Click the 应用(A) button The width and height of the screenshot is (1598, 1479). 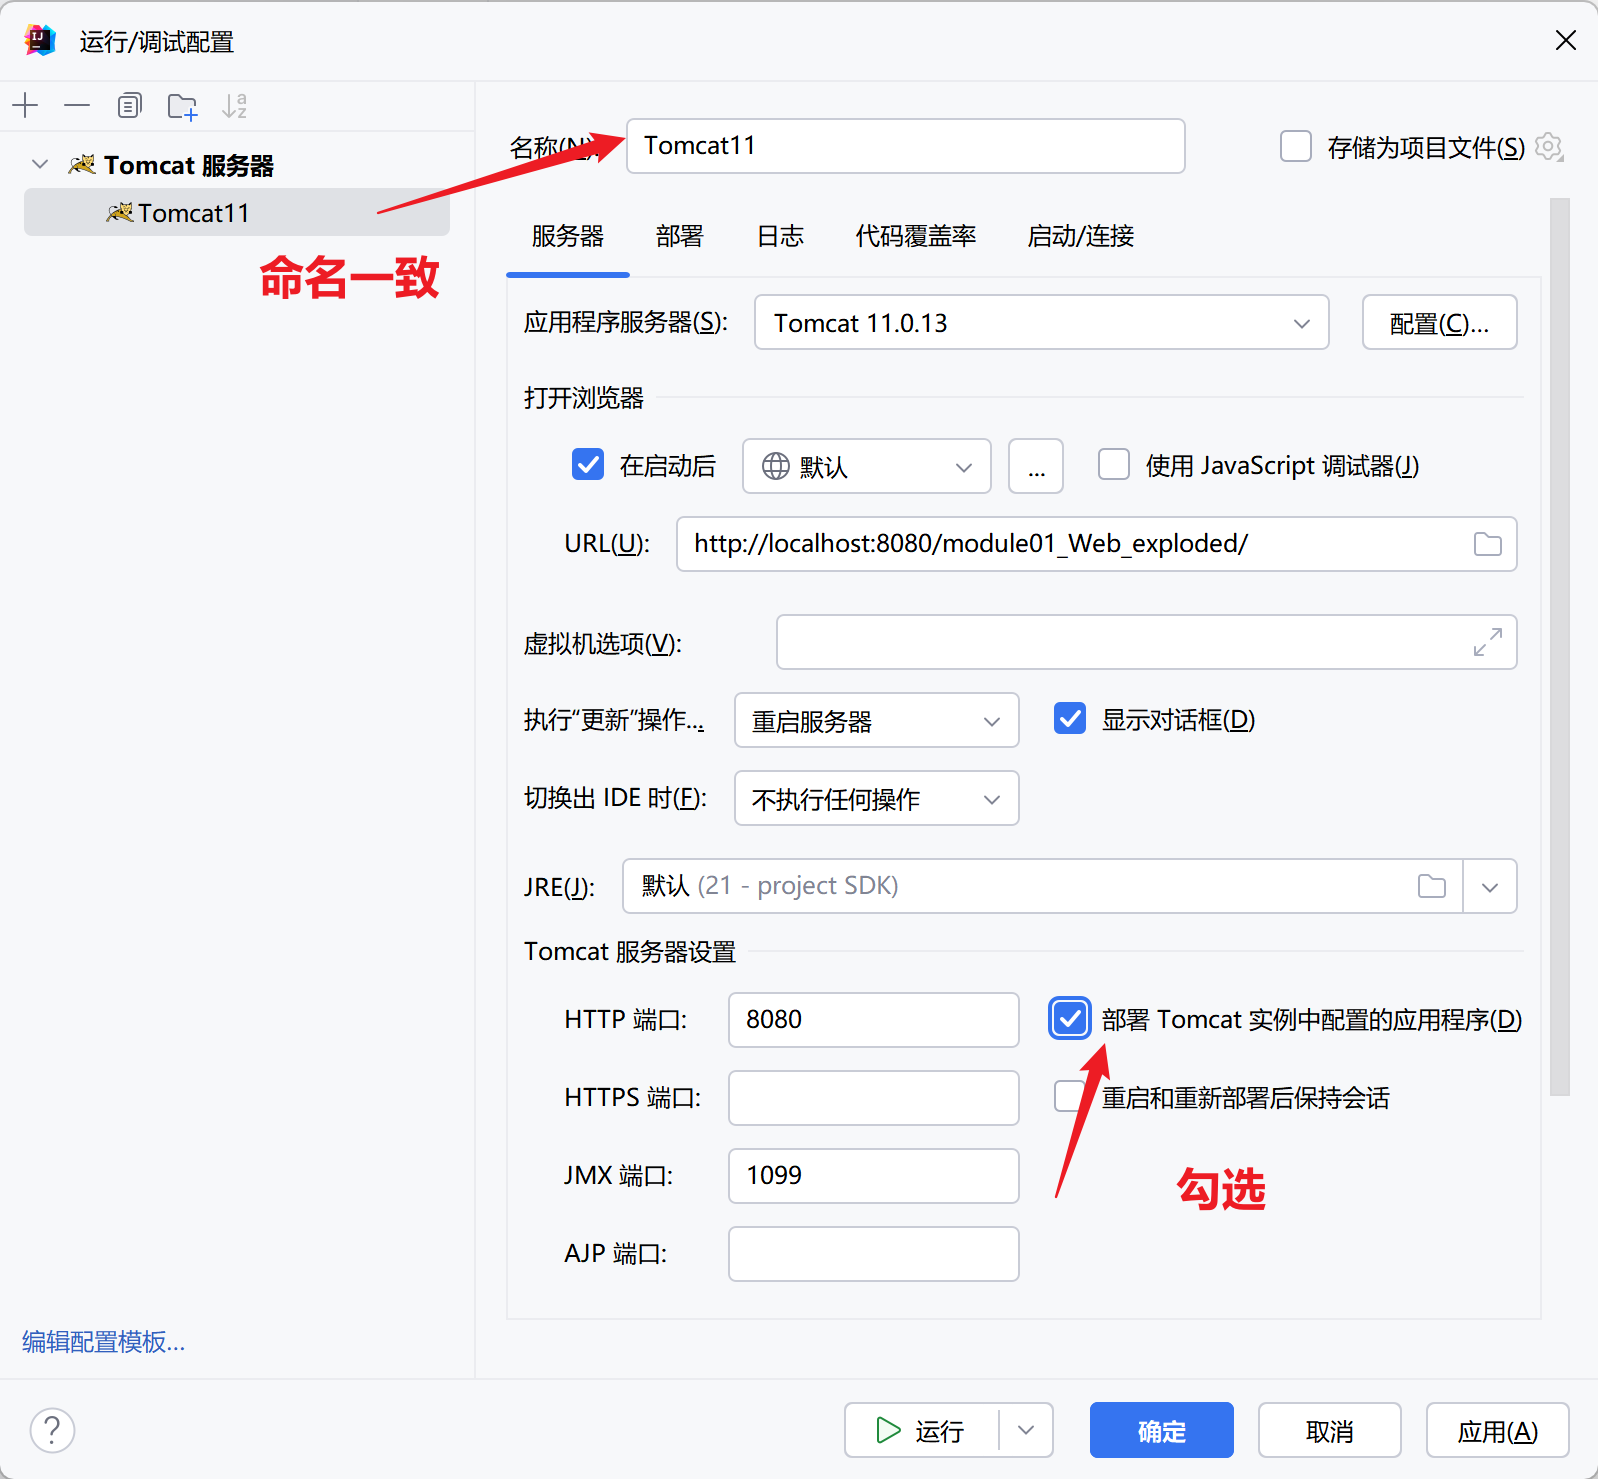pyautogui.click(x=1497, y=1430)
